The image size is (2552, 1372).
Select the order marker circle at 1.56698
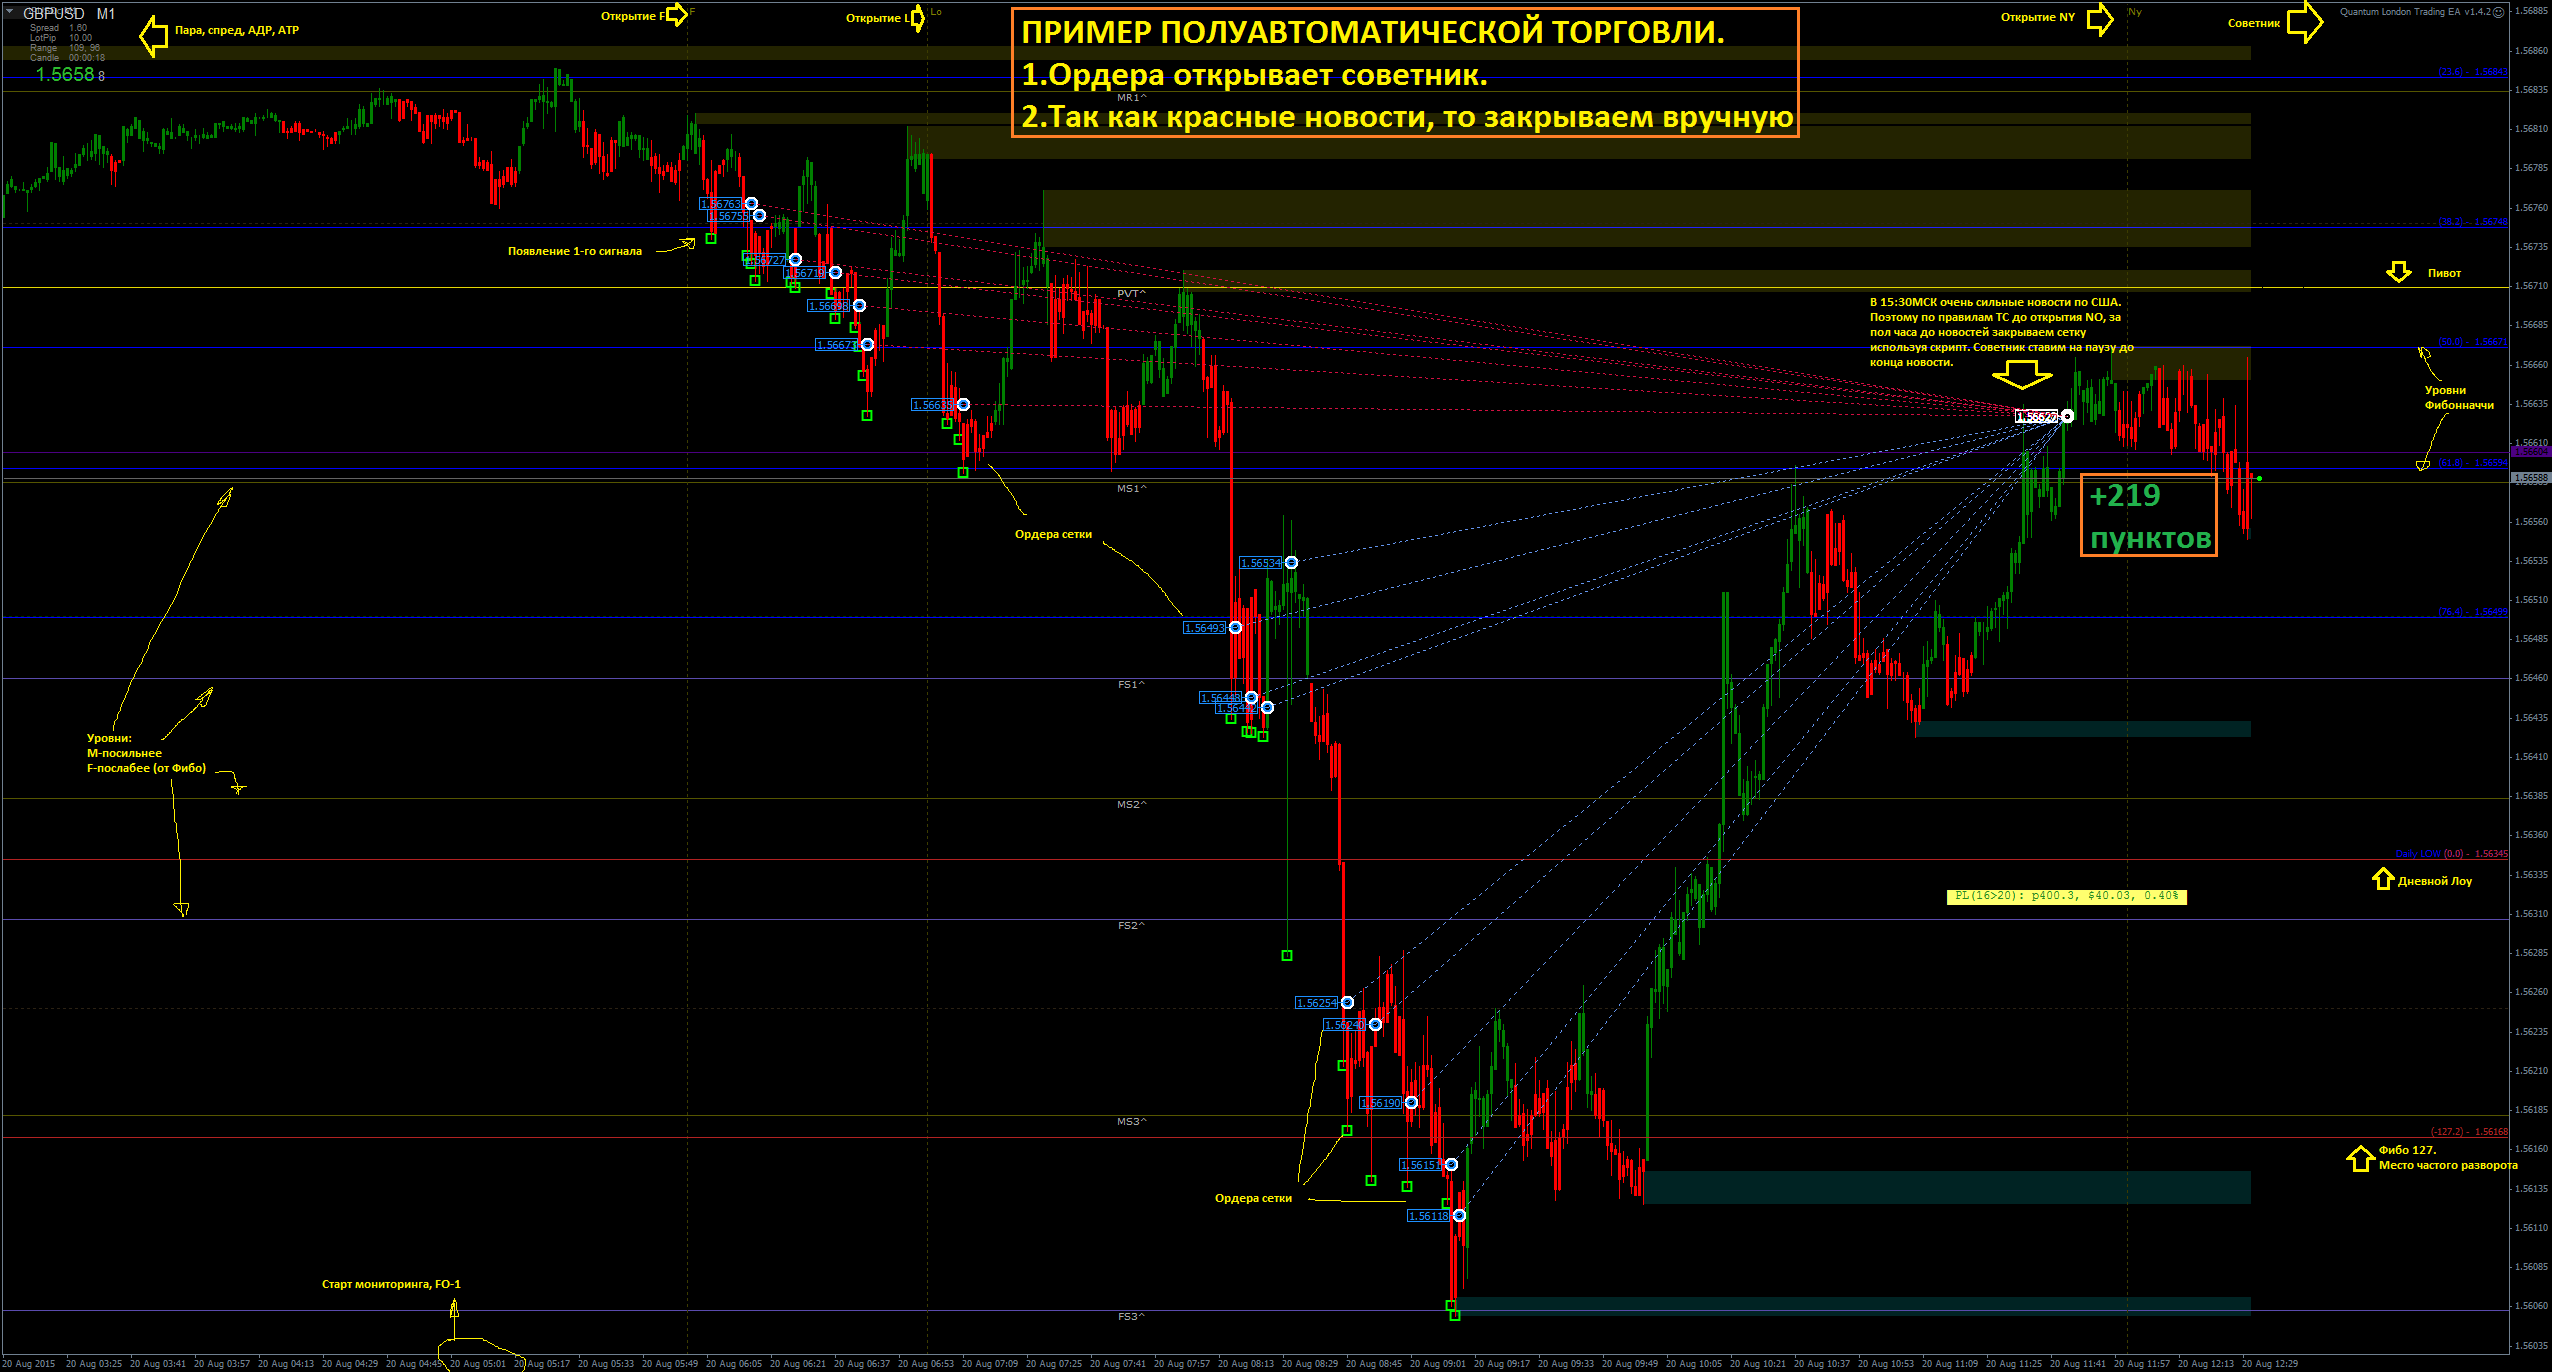859,306
